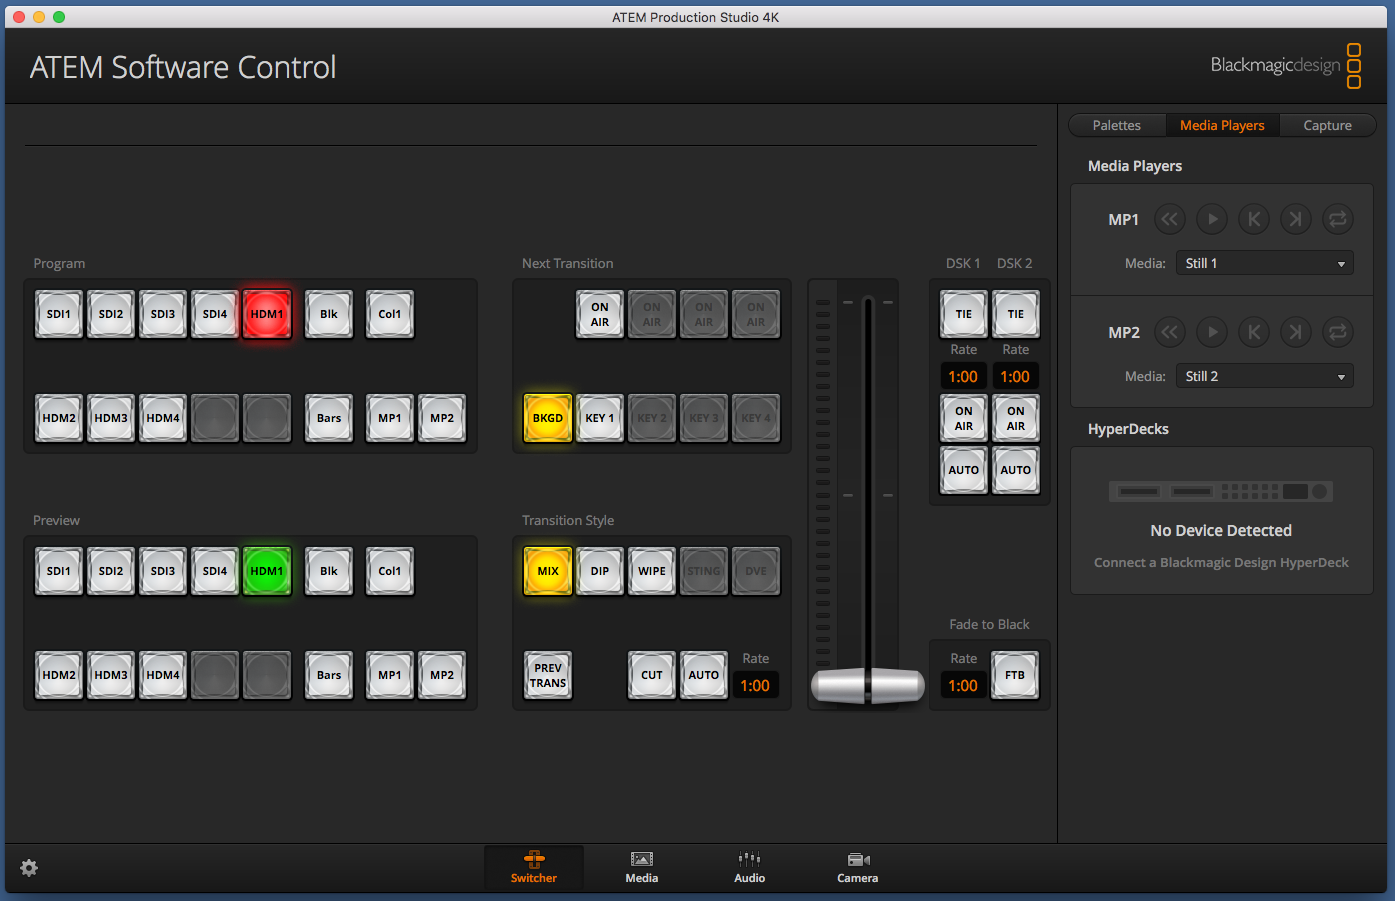Select SDI1 on the Program bus
Viewport: 1395px width, 901px height.
59,314
